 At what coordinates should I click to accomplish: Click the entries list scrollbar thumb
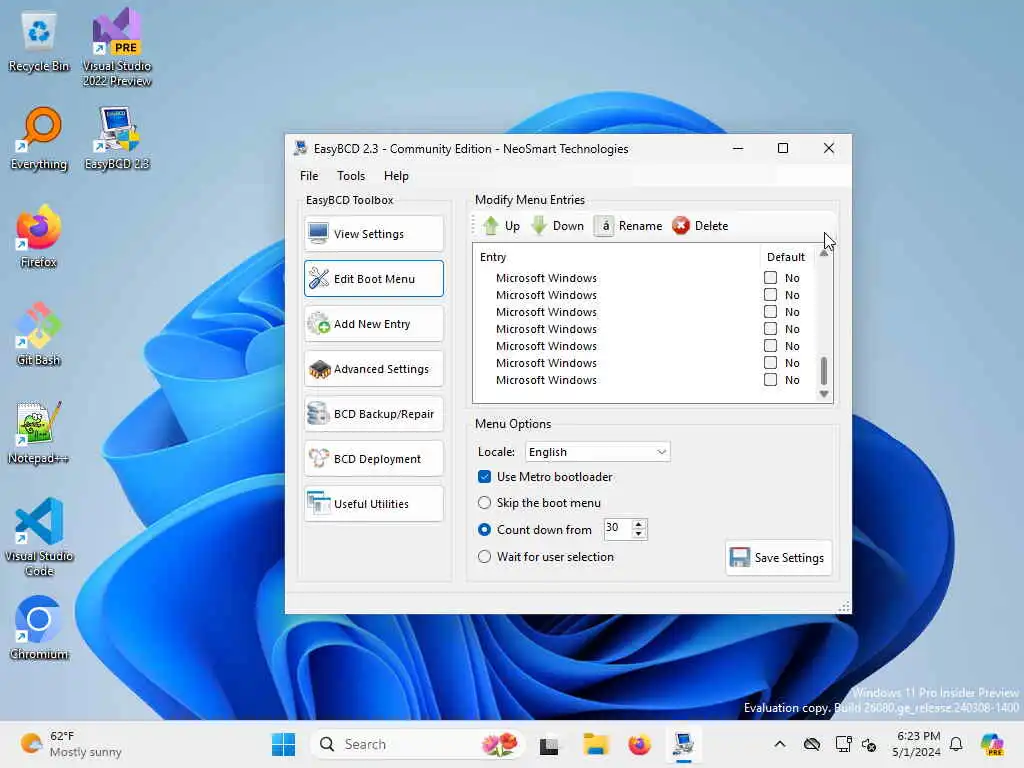pyautogui.click(x=824, y=371)
